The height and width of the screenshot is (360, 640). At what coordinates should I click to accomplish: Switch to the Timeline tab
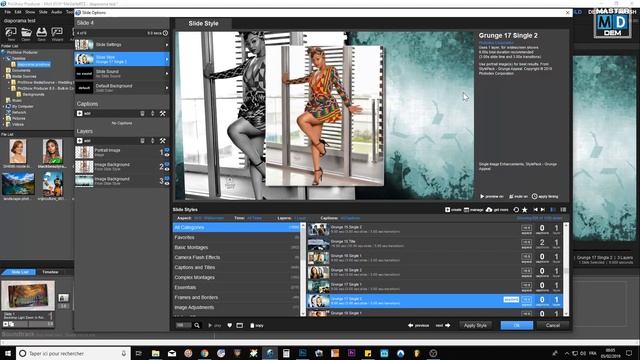click(x=50, y=272)
